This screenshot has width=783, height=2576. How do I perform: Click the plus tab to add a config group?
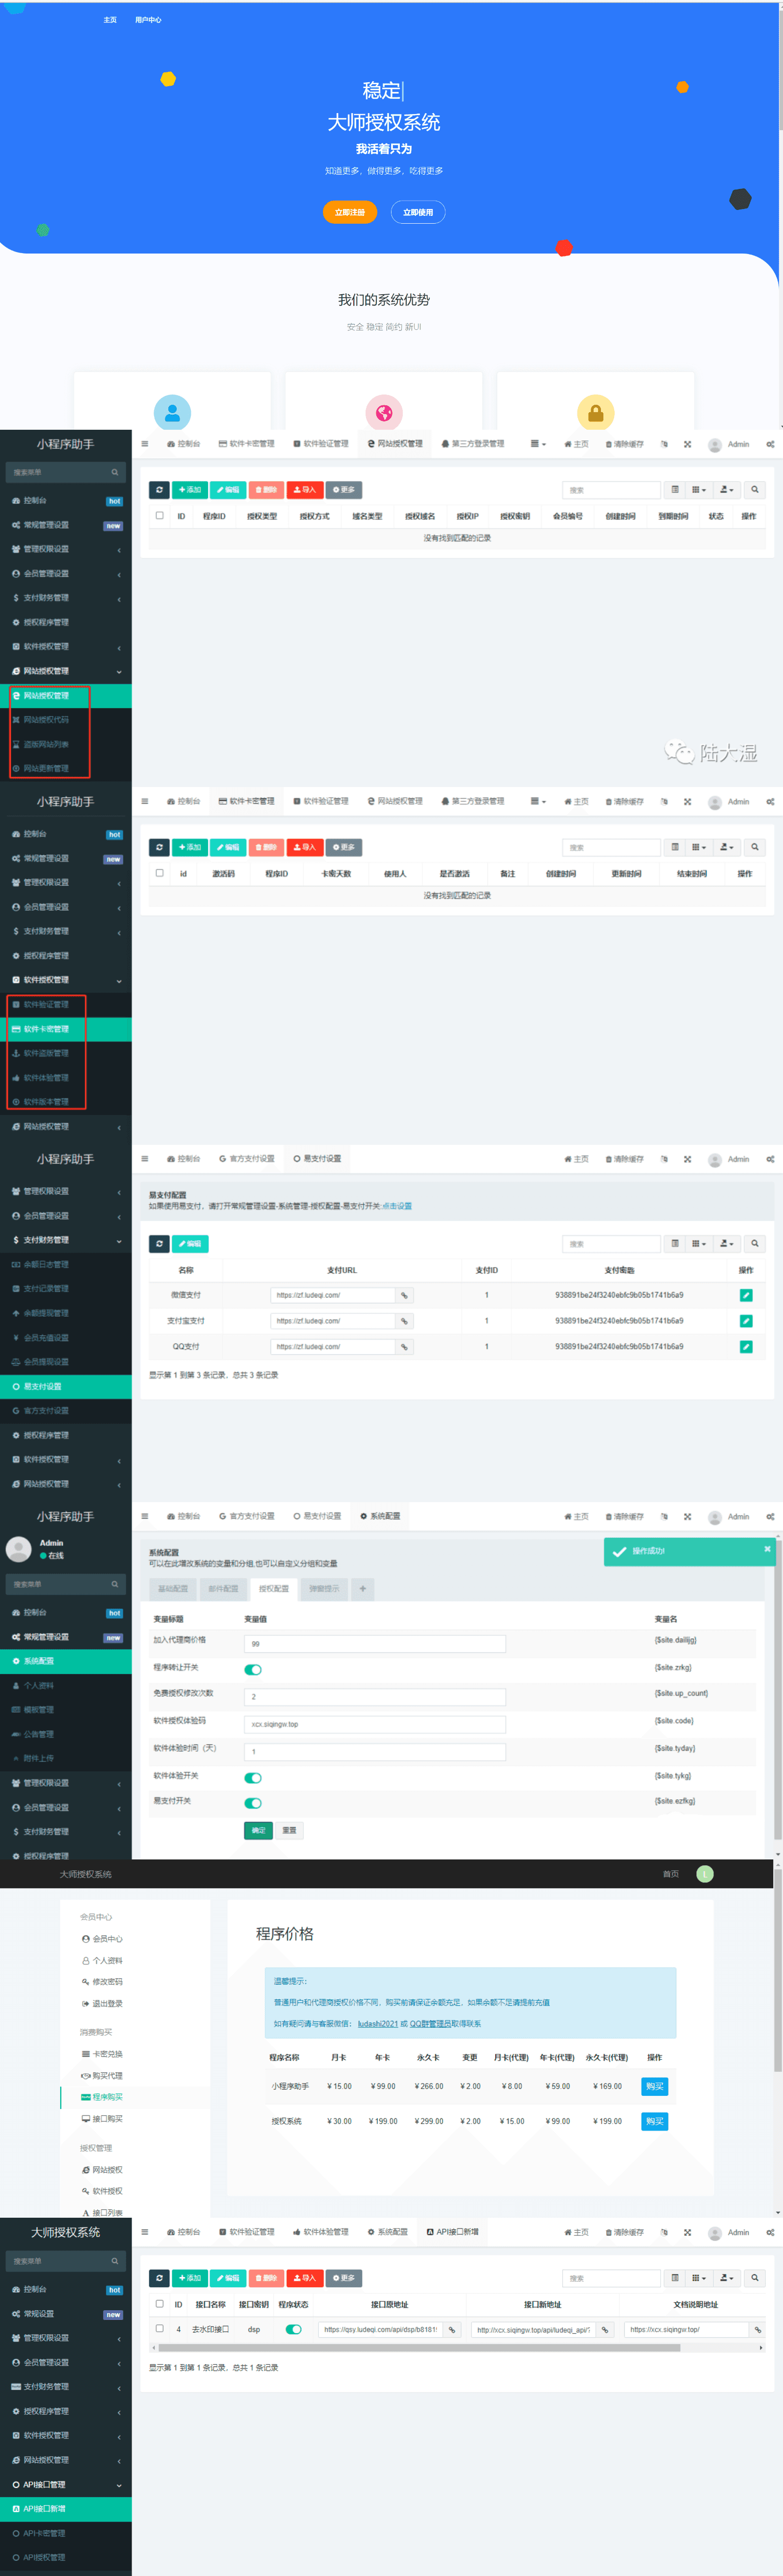coord(362,1589)
